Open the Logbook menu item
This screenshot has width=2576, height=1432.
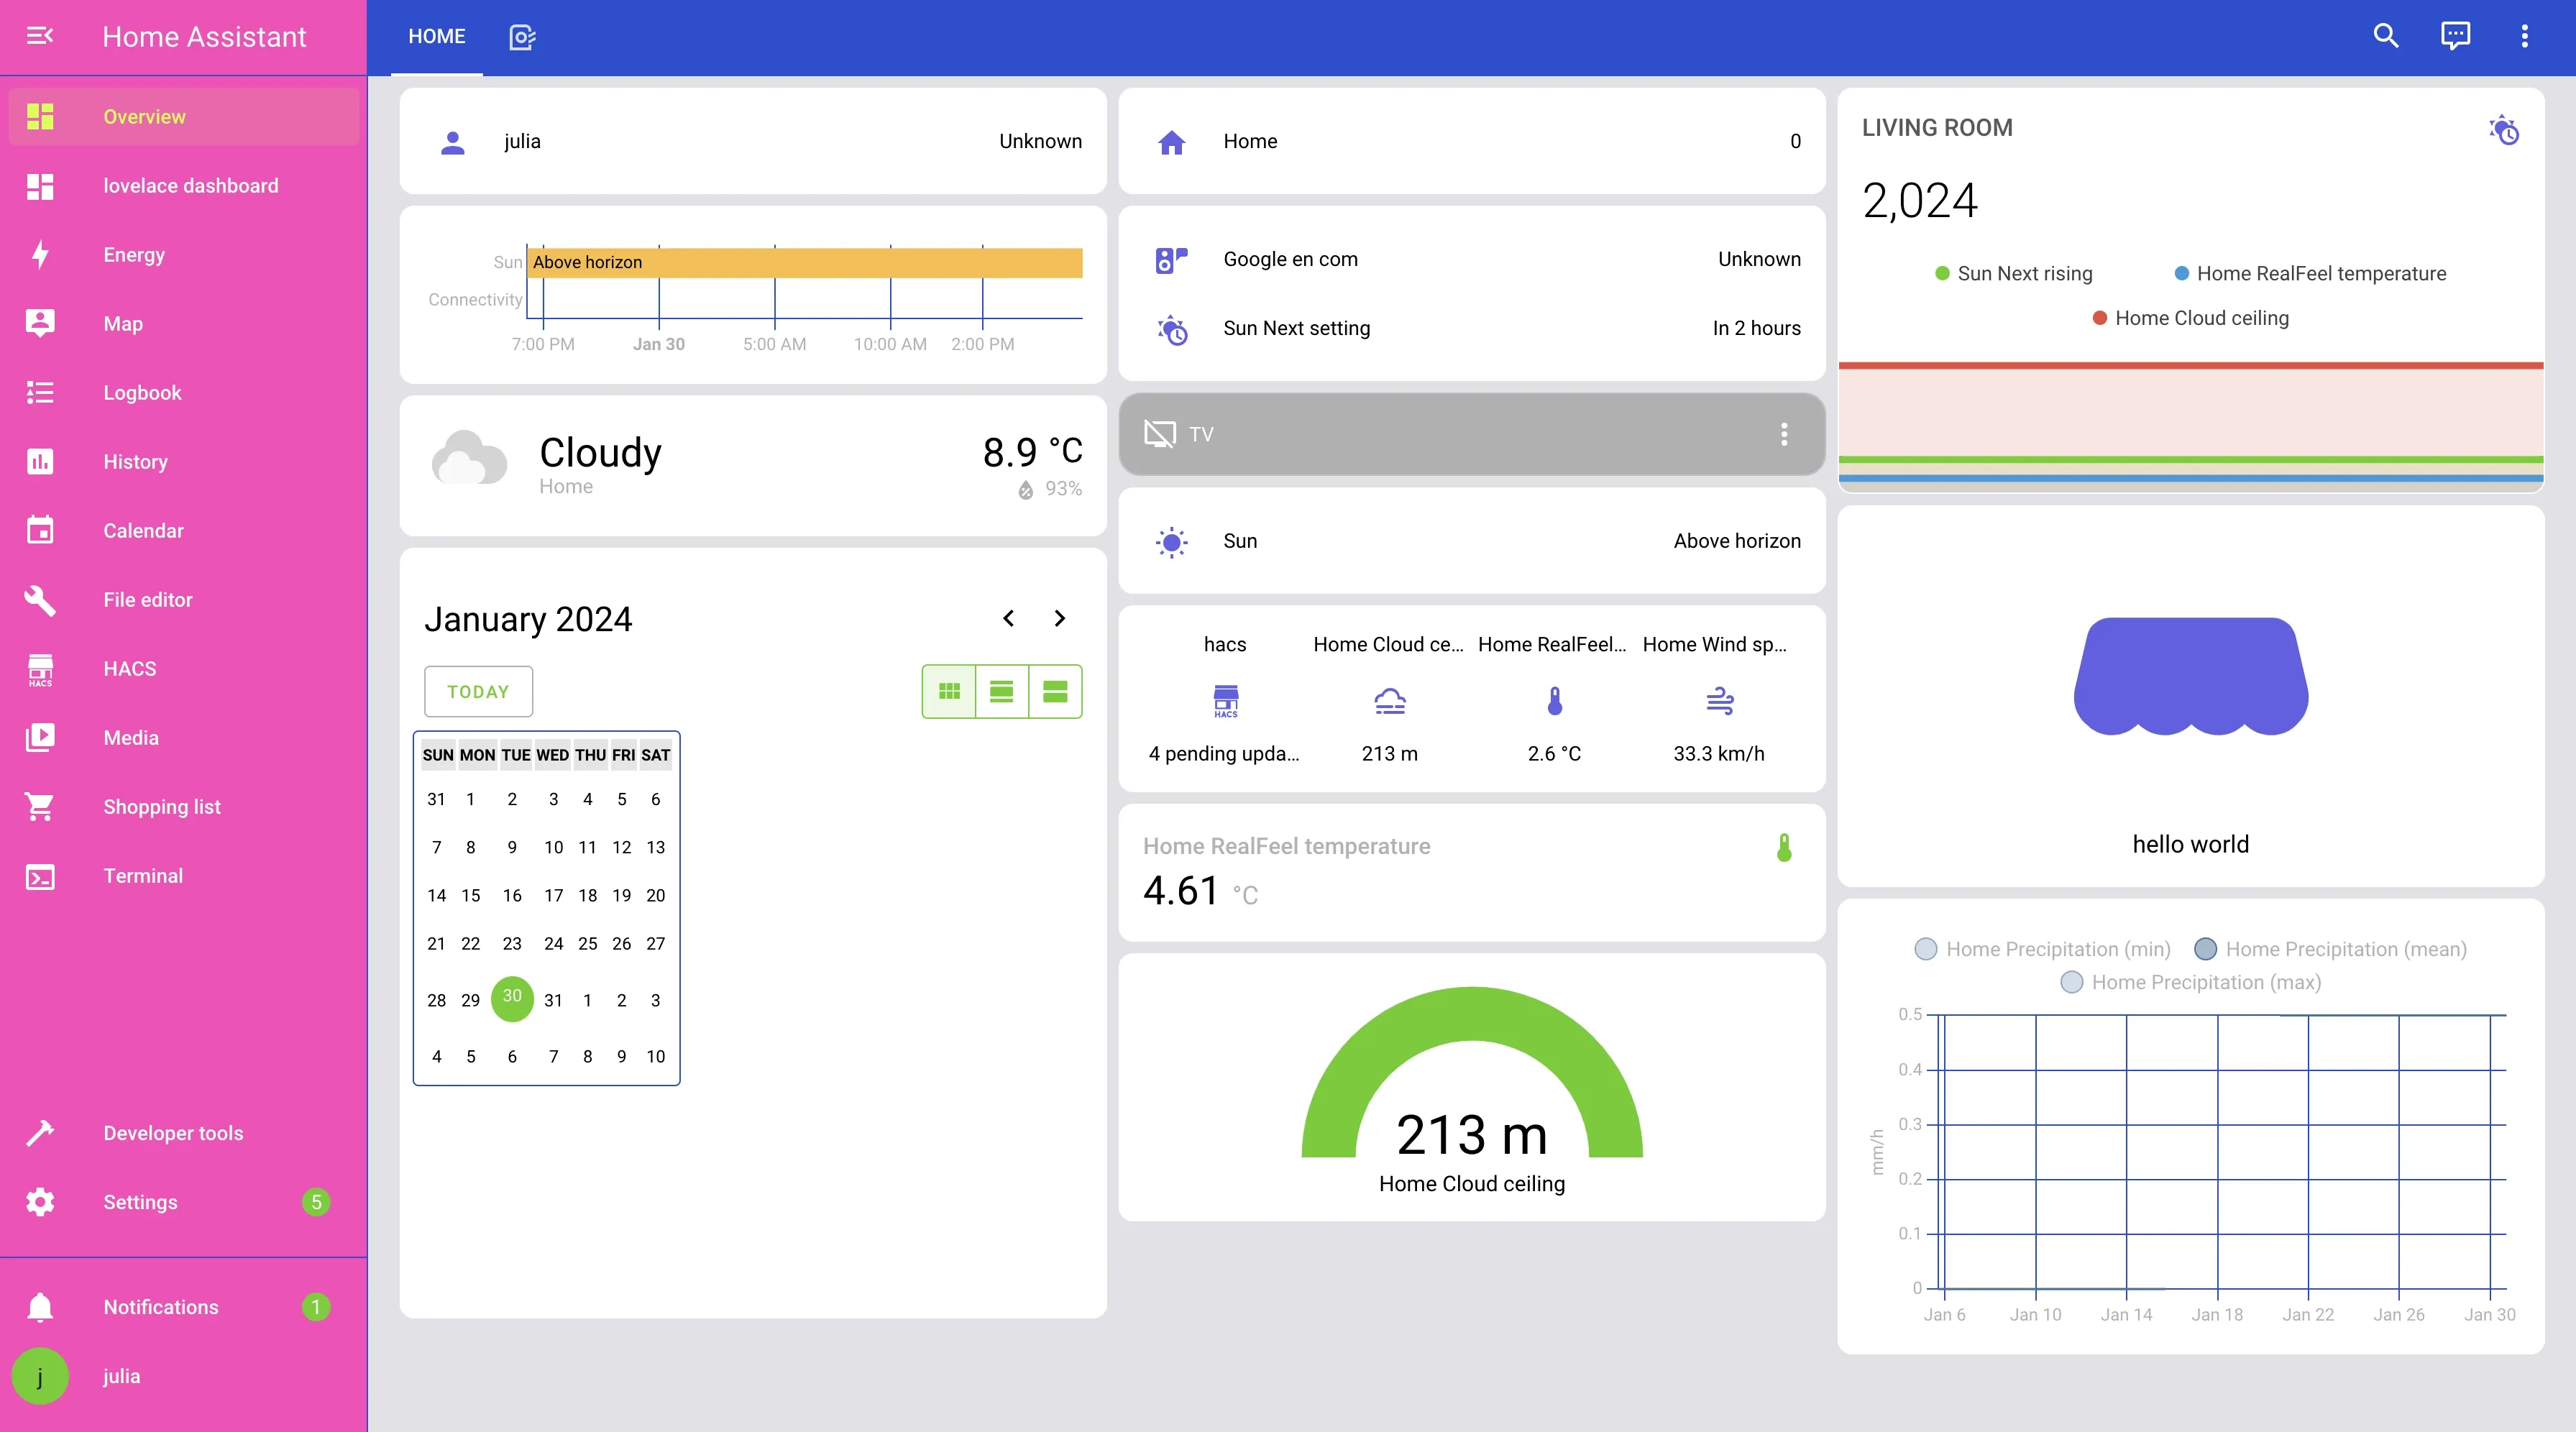(142, 393)
